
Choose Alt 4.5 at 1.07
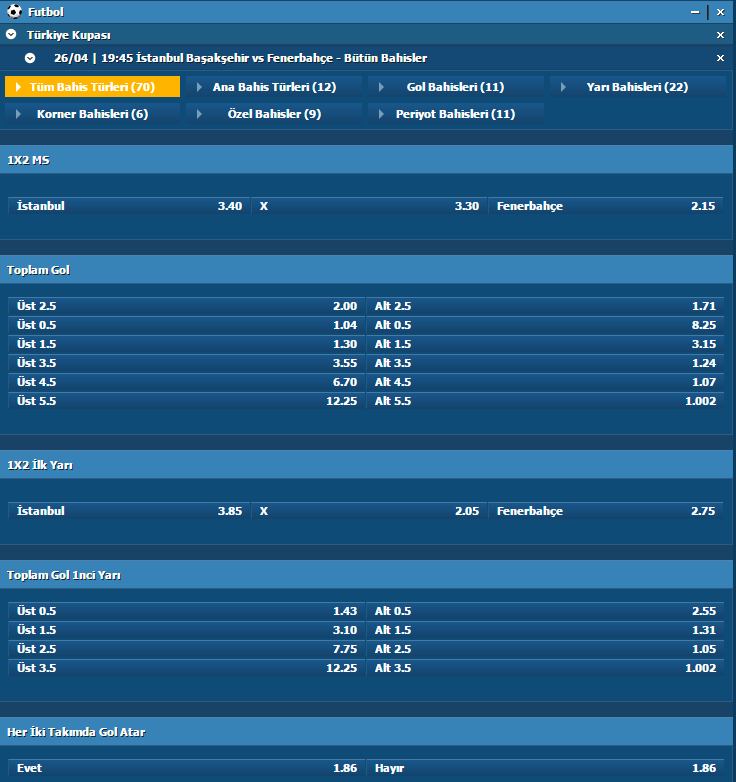545,382
